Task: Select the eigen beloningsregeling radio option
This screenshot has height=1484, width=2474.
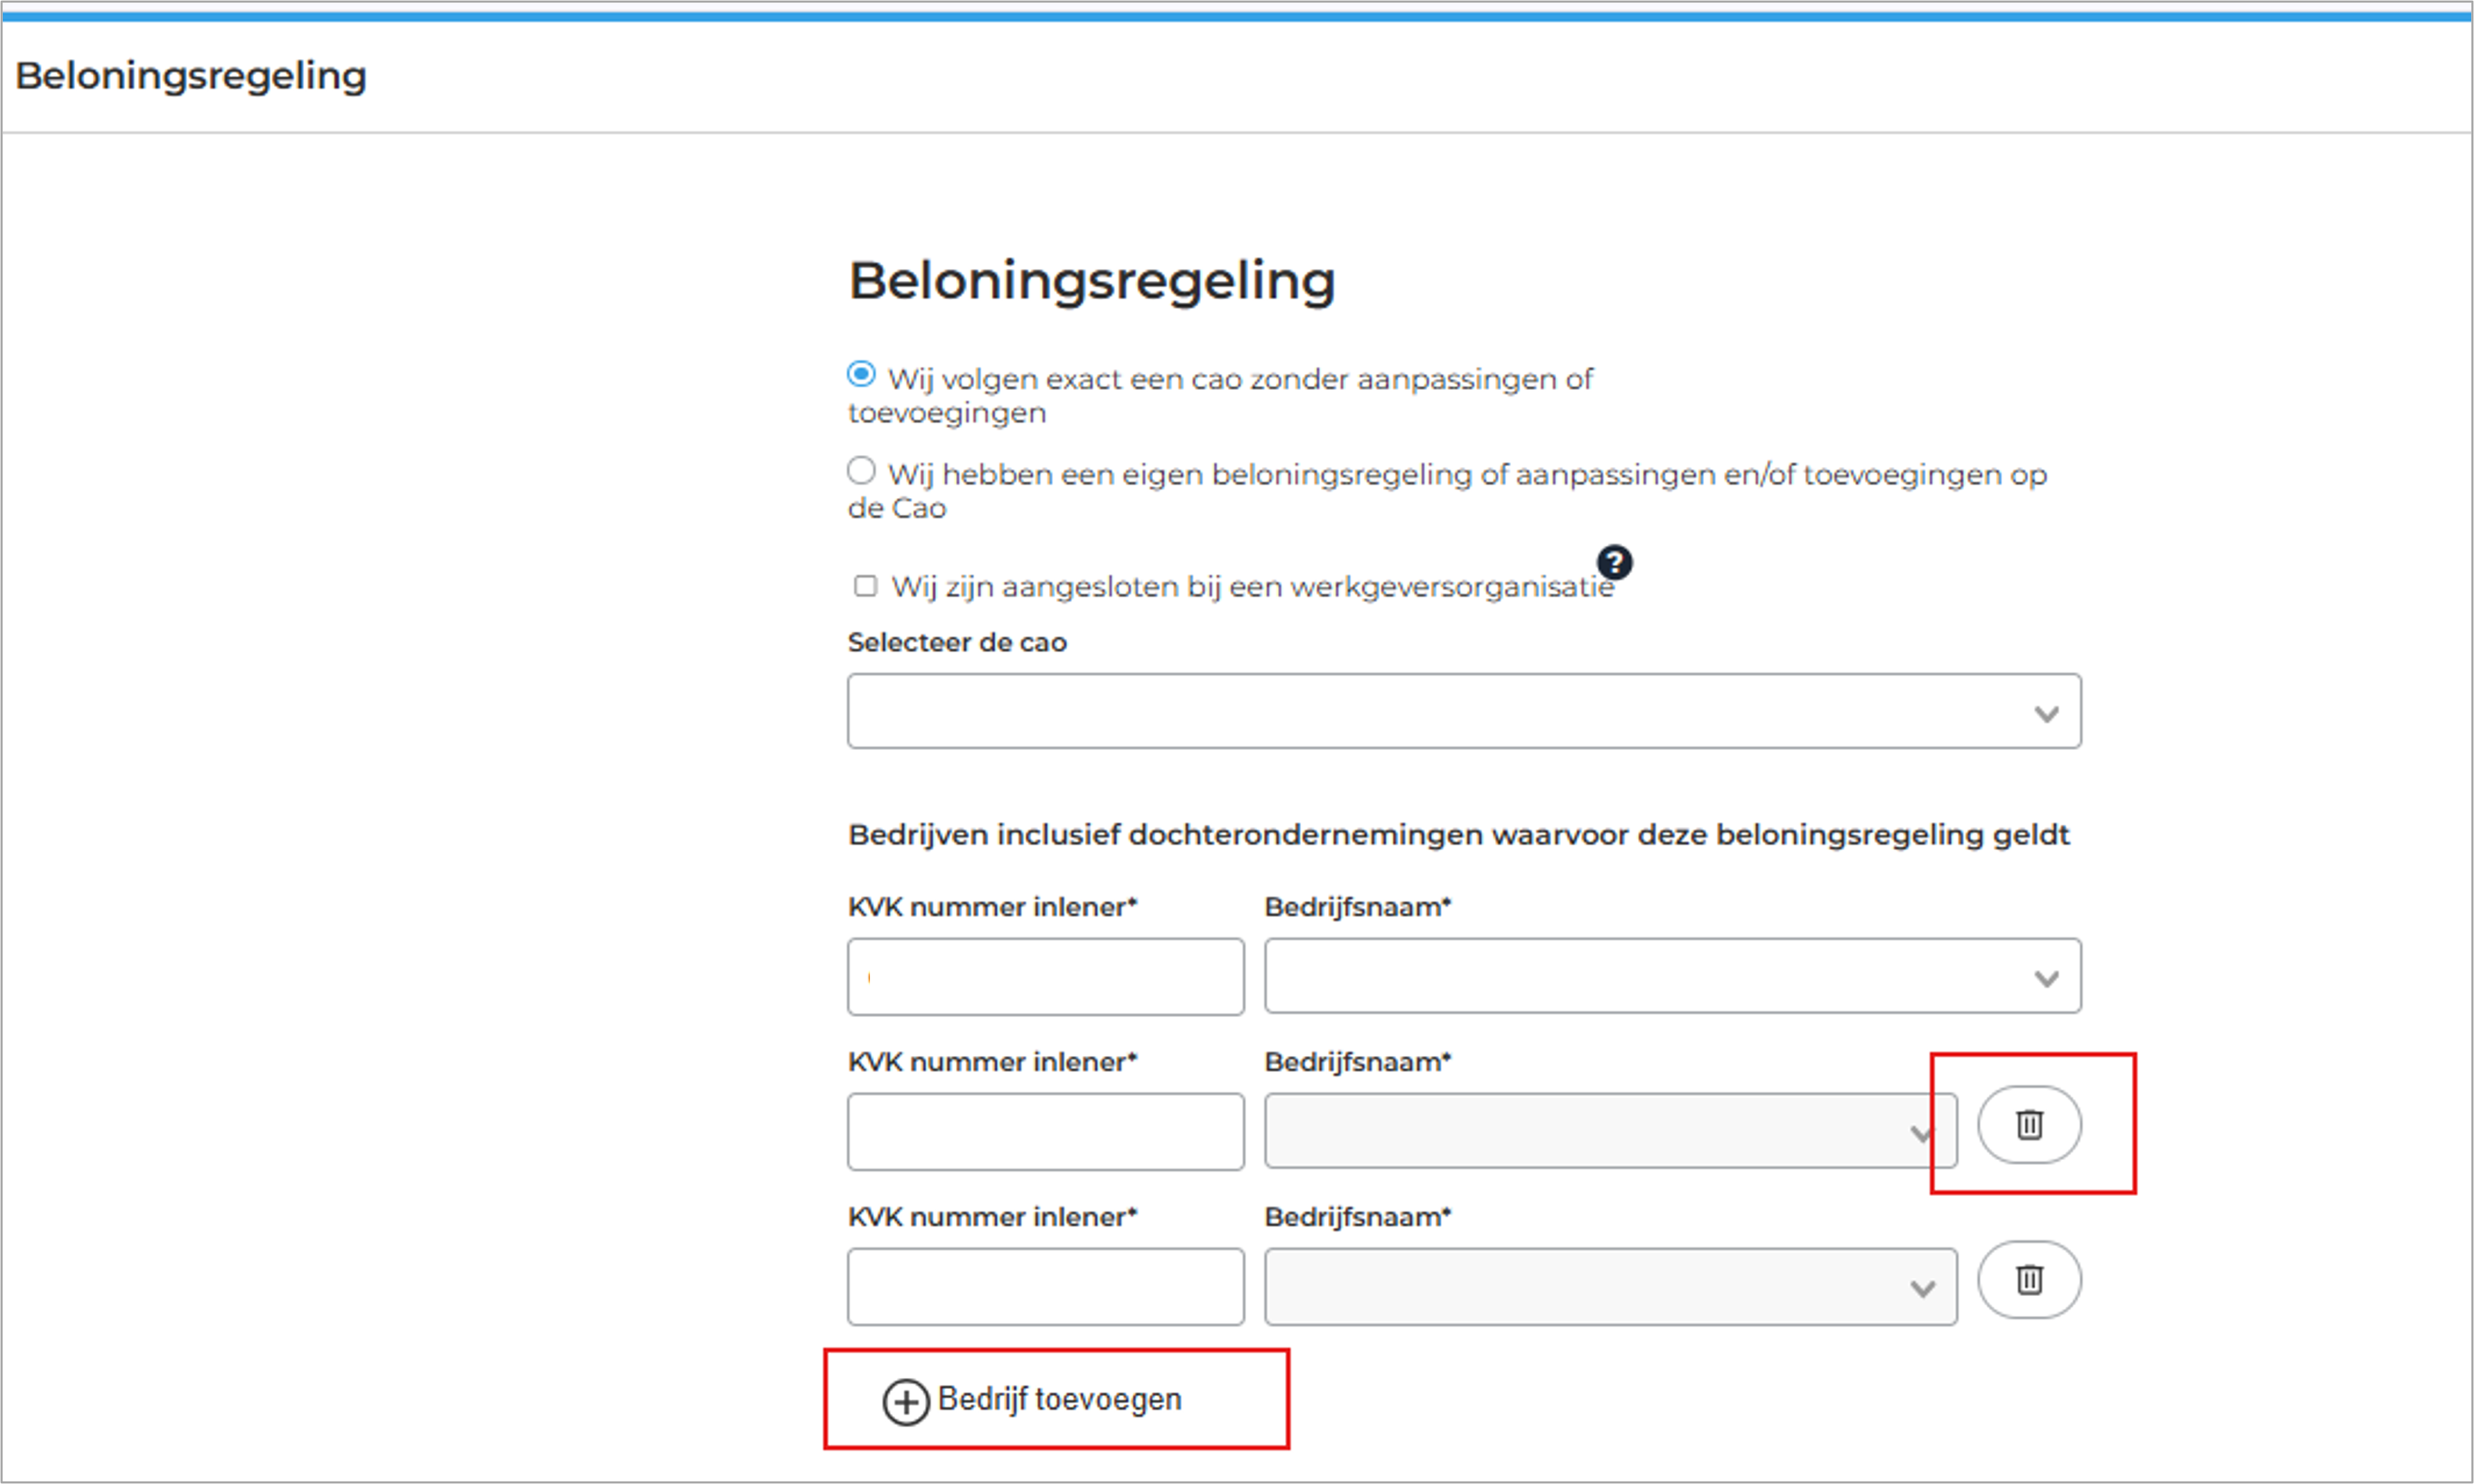Action: click(861, 469)
